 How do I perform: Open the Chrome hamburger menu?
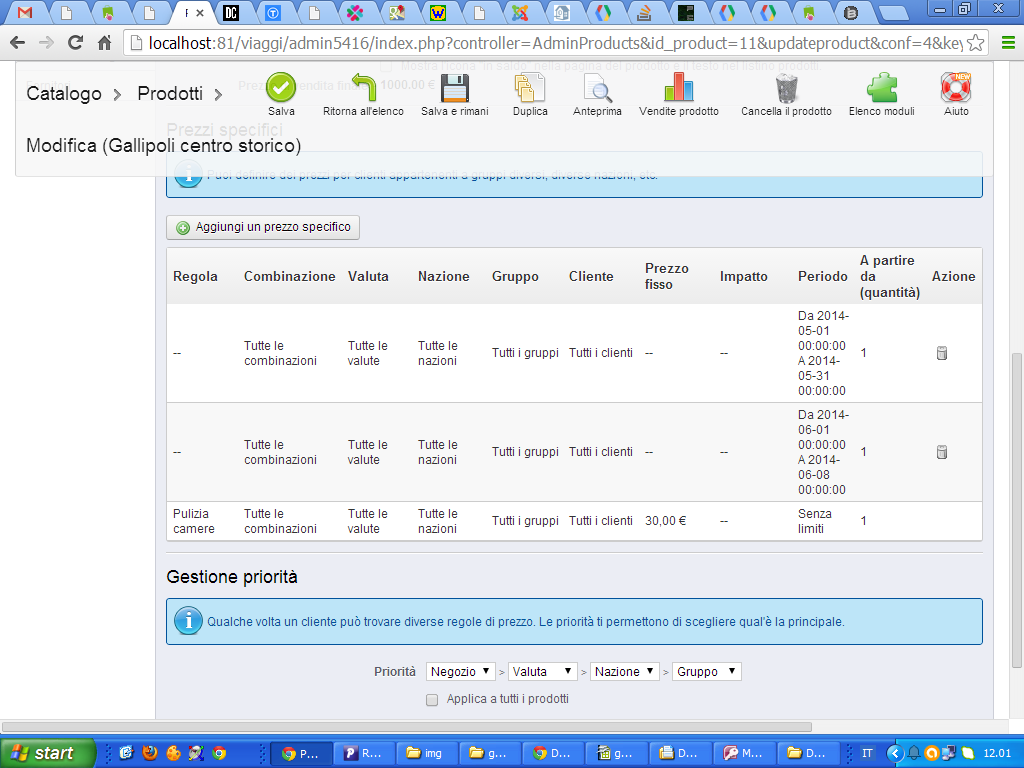coord(1008,43)
